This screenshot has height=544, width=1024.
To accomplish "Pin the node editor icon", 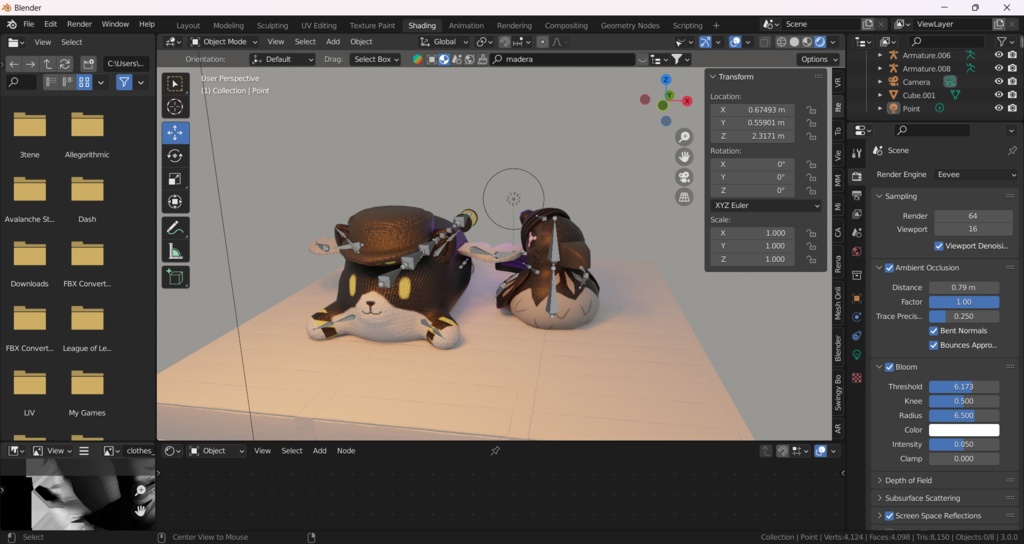I will coord(495,451).
